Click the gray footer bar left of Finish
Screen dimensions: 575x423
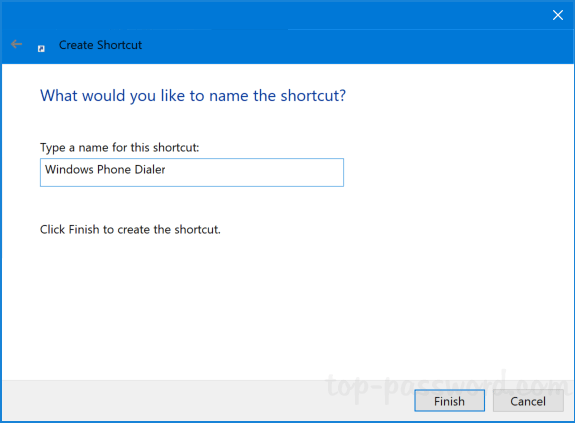(207, 401)
